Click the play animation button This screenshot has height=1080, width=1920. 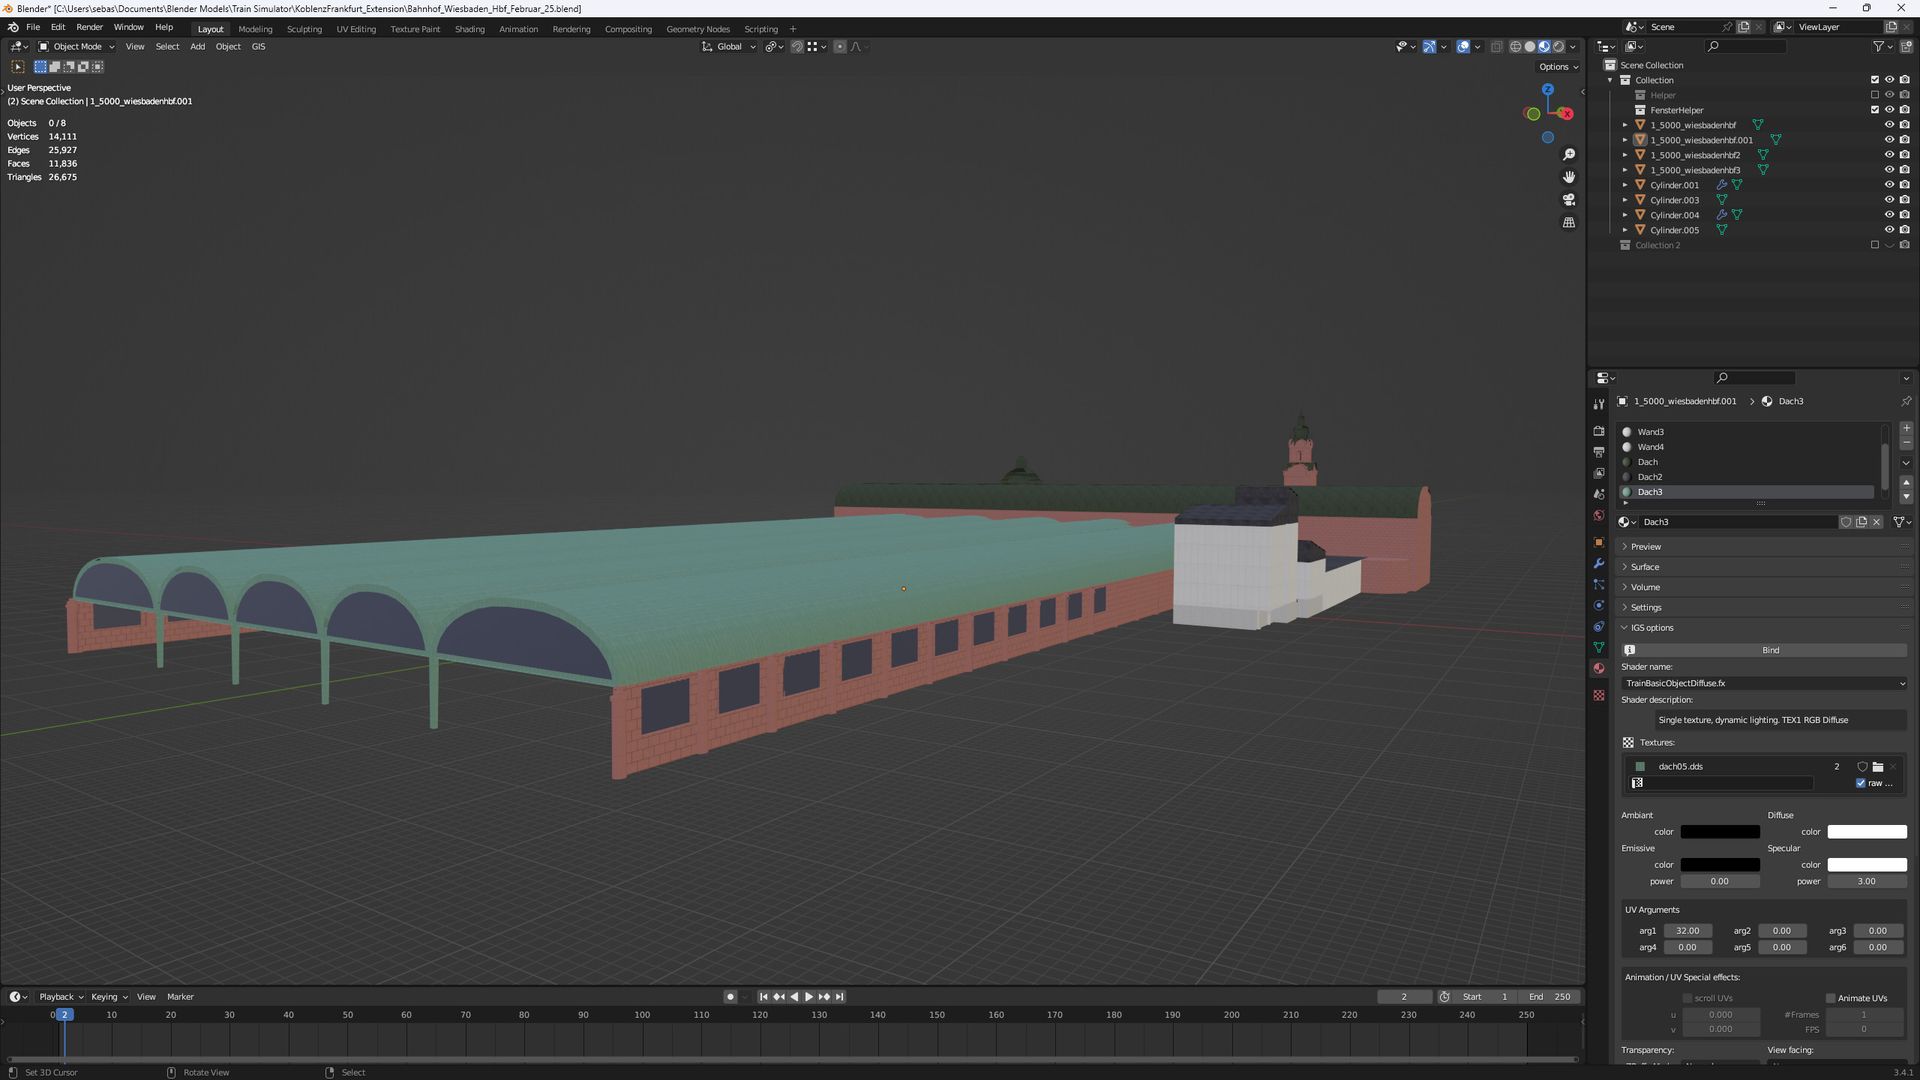[808, 997]
